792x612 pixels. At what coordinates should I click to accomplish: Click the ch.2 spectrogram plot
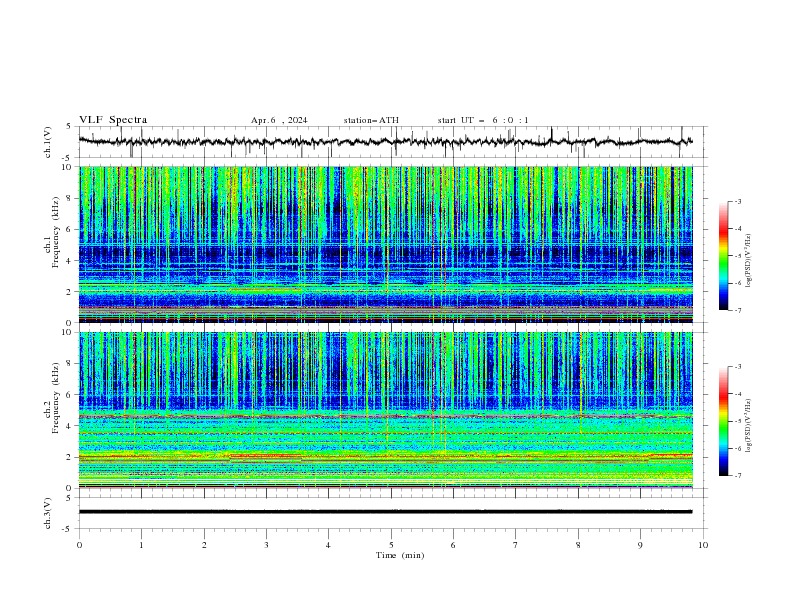tap(386, 410)
